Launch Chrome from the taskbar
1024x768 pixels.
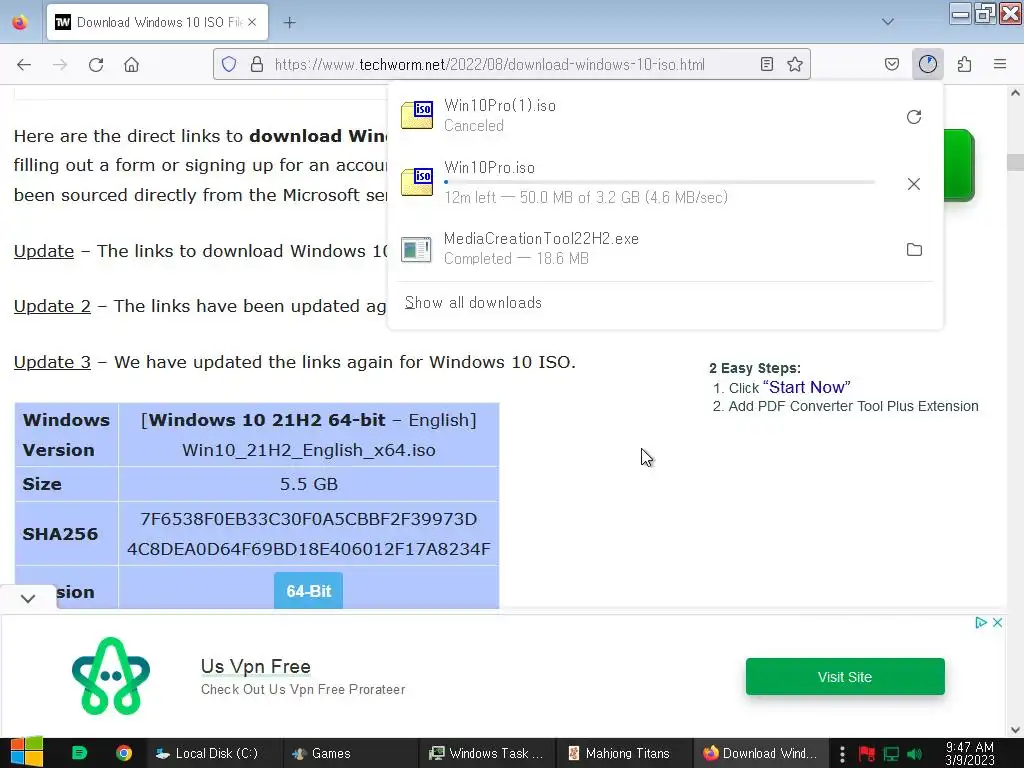(123, 753)
